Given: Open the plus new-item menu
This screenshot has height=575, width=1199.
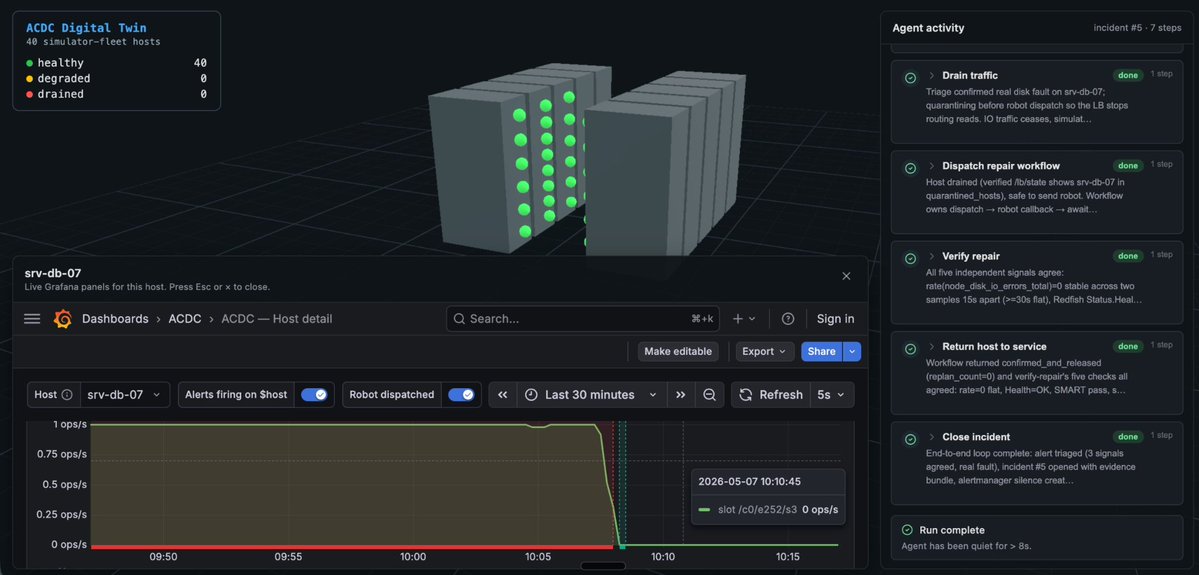Looking at the screenshot, I should [x=743, y=319].
